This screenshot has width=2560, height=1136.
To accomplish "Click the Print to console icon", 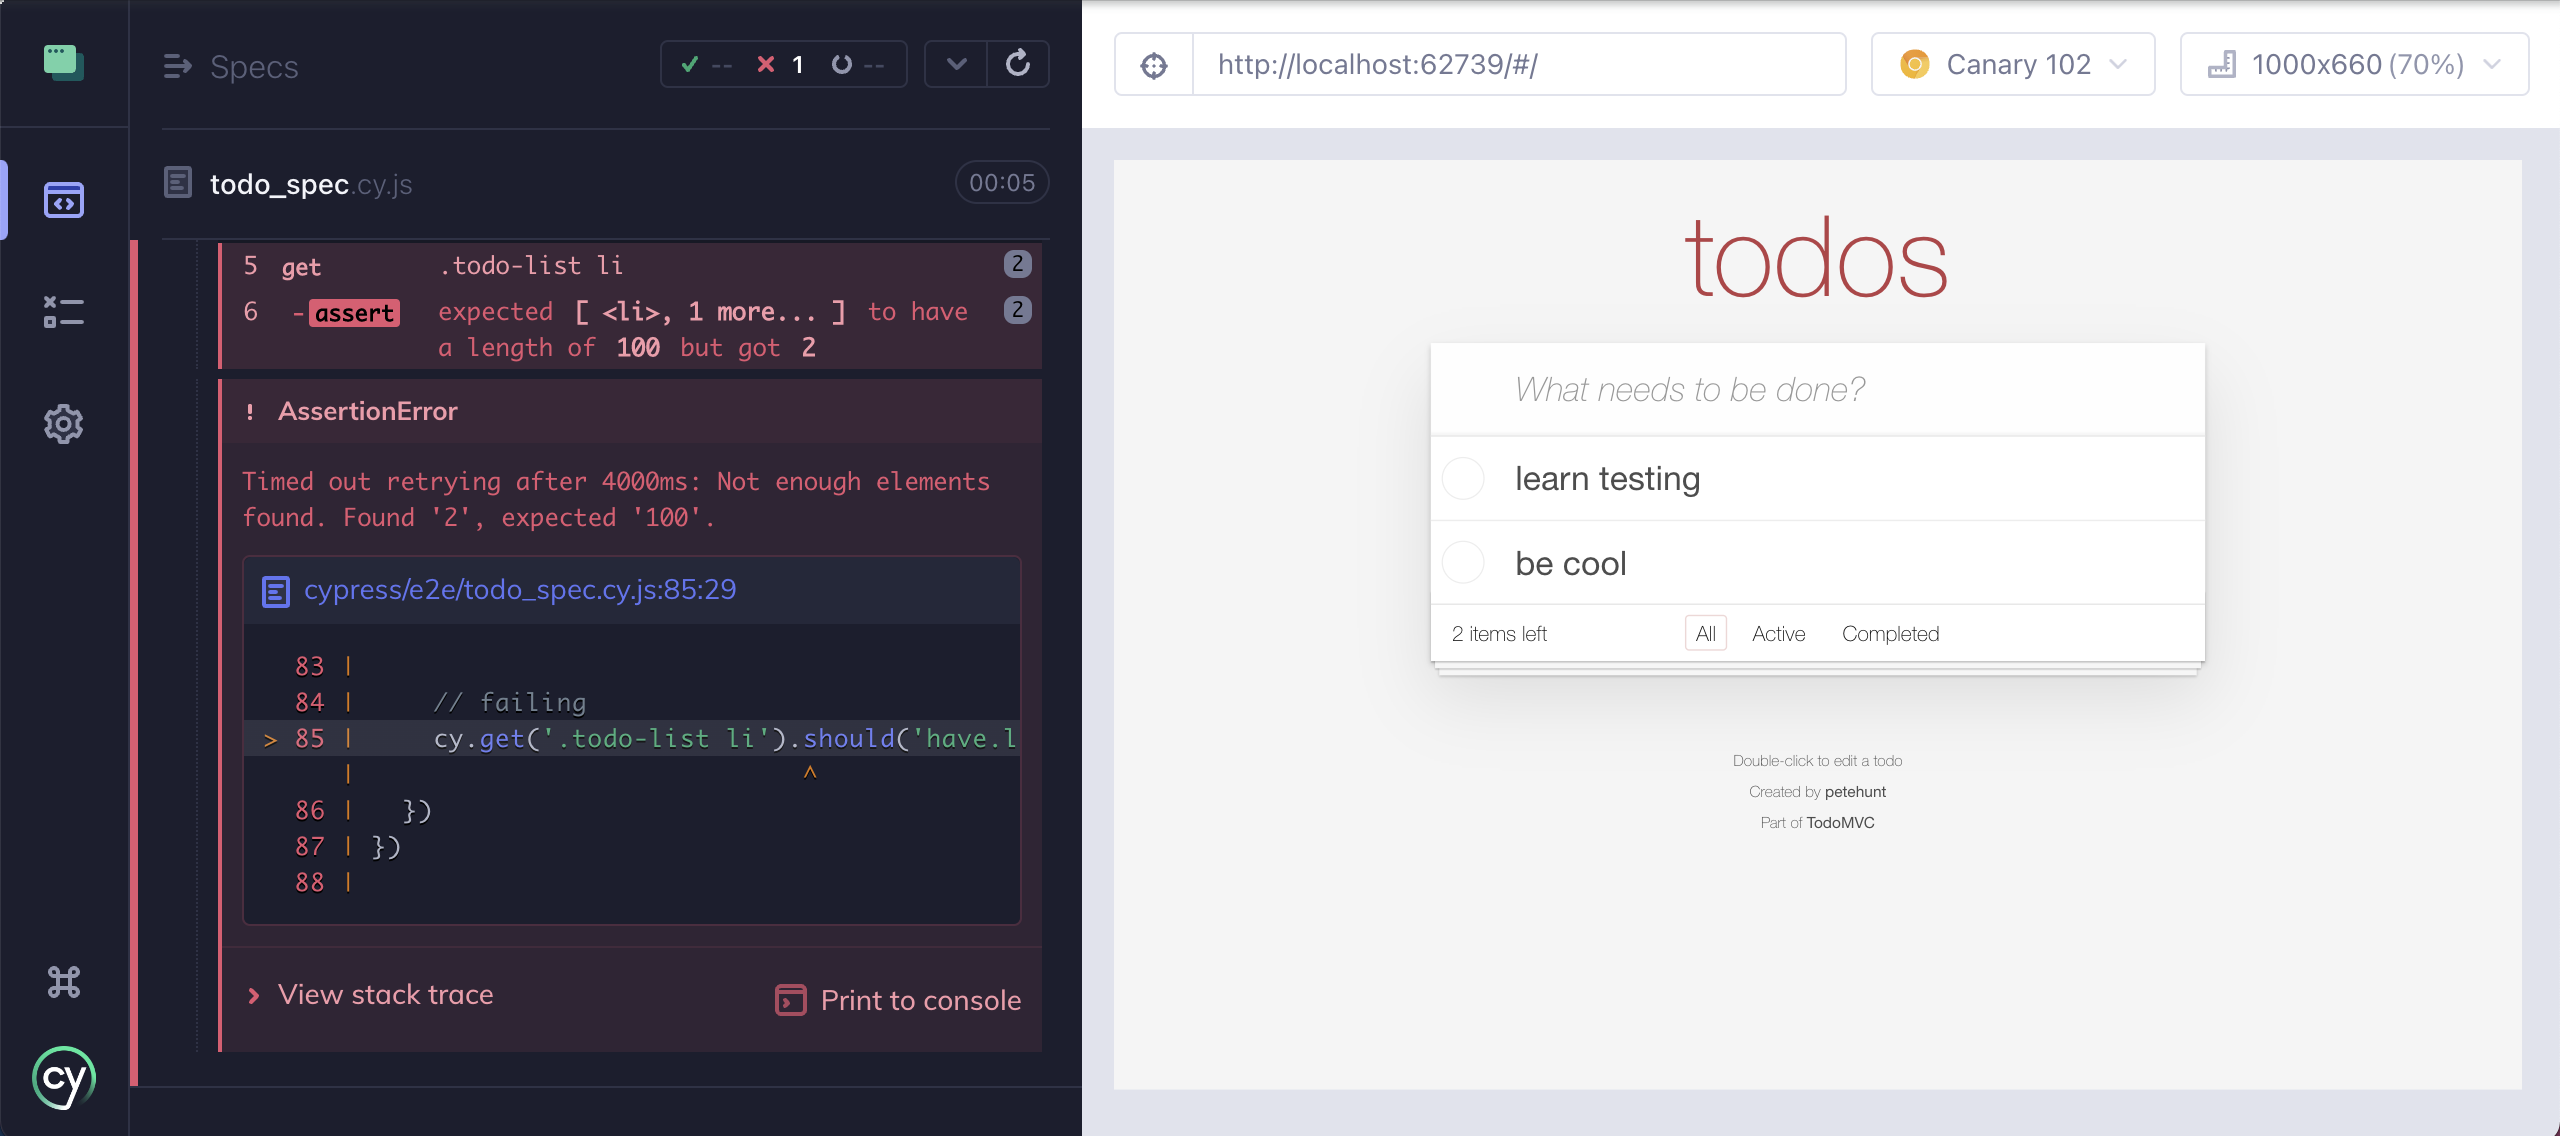I will click(789, 999).
